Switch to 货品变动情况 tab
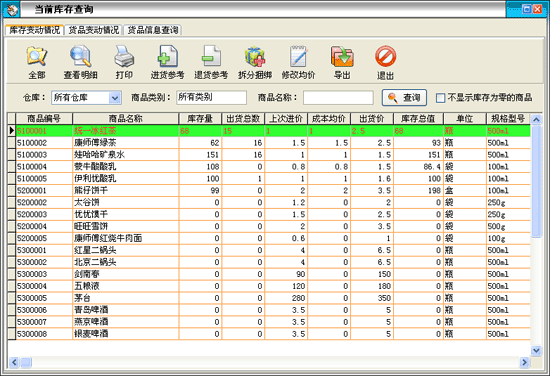 (94, 30)
